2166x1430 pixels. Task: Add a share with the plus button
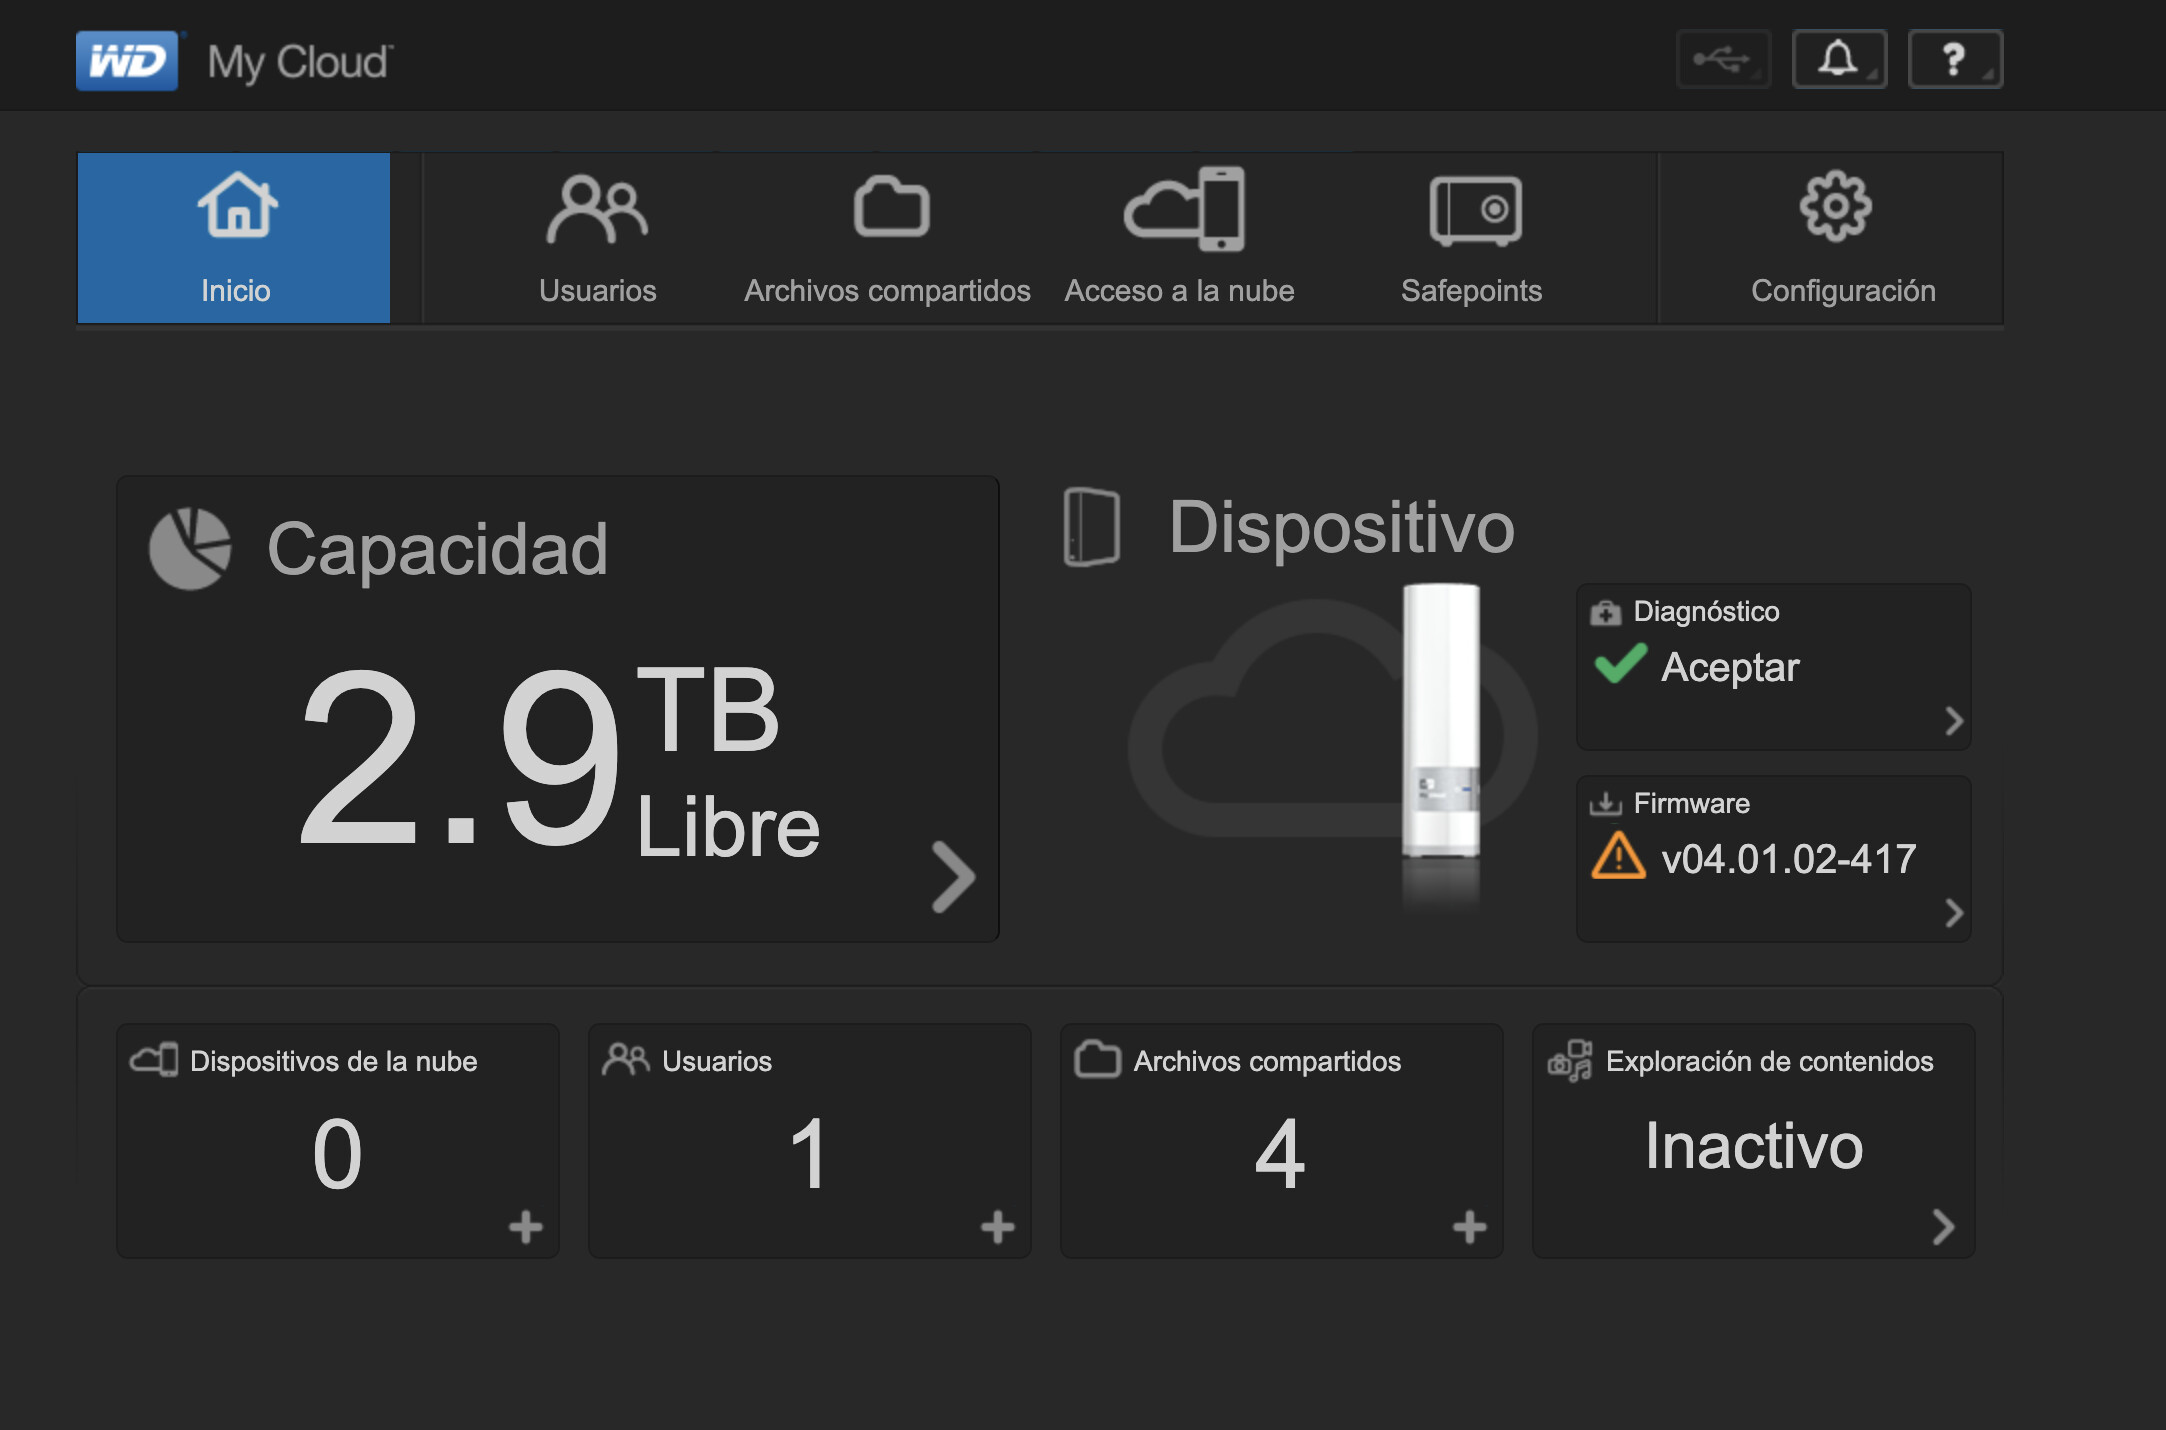pyautogui.click(x=1470, y=1227)
